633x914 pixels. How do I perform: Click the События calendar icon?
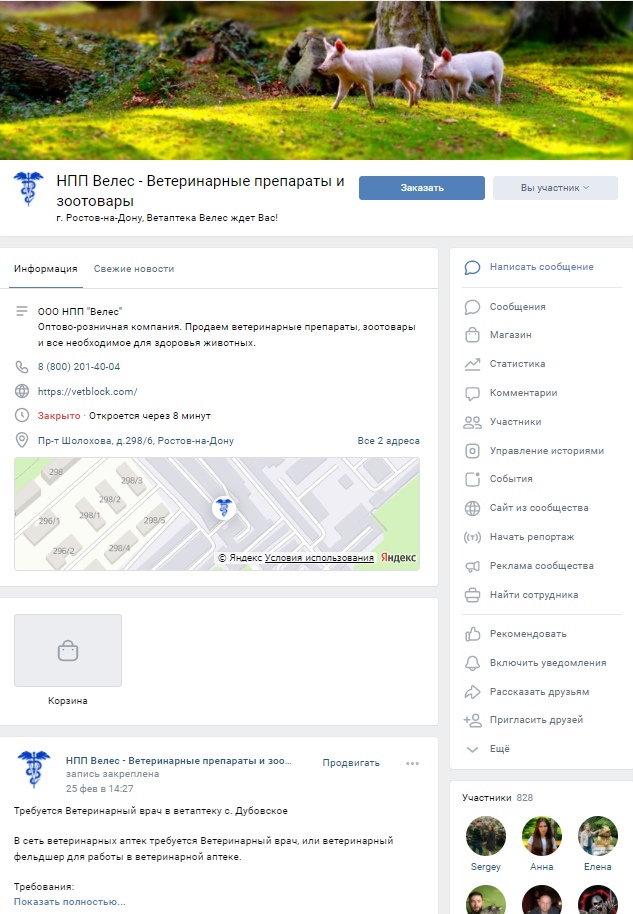(472, 479)
